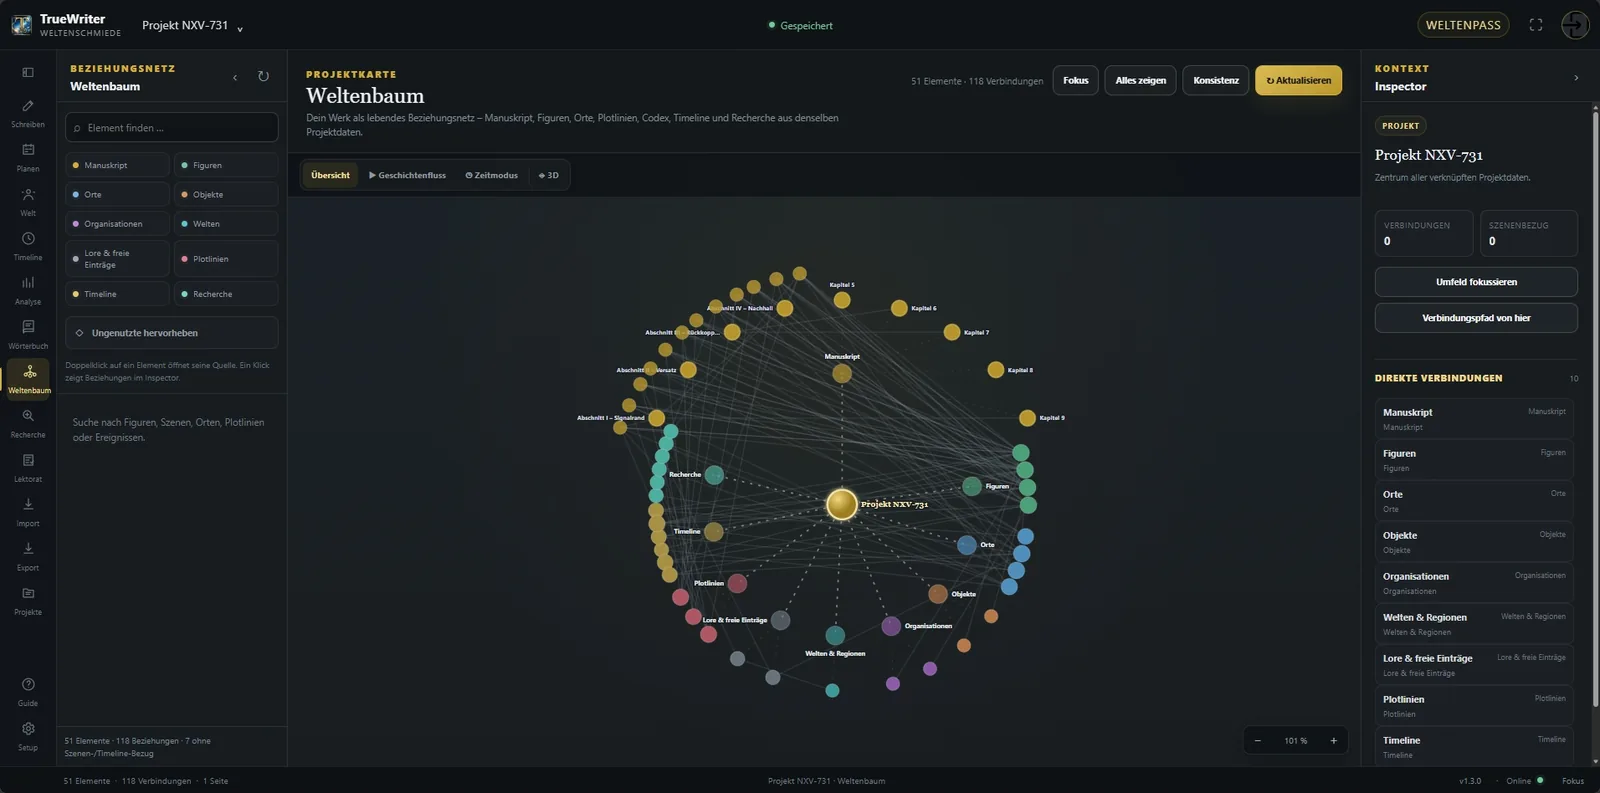Open the Import sidebar icon
Screen dimensions: 1600x793
28,512
